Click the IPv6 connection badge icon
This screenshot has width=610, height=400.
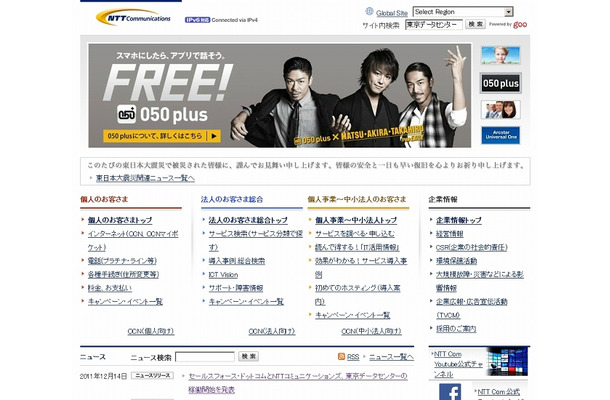tap(197, 20)
